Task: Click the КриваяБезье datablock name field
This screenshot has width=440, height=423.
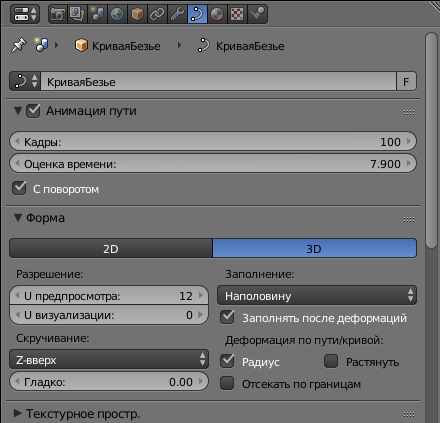Action: pos(218,81)
